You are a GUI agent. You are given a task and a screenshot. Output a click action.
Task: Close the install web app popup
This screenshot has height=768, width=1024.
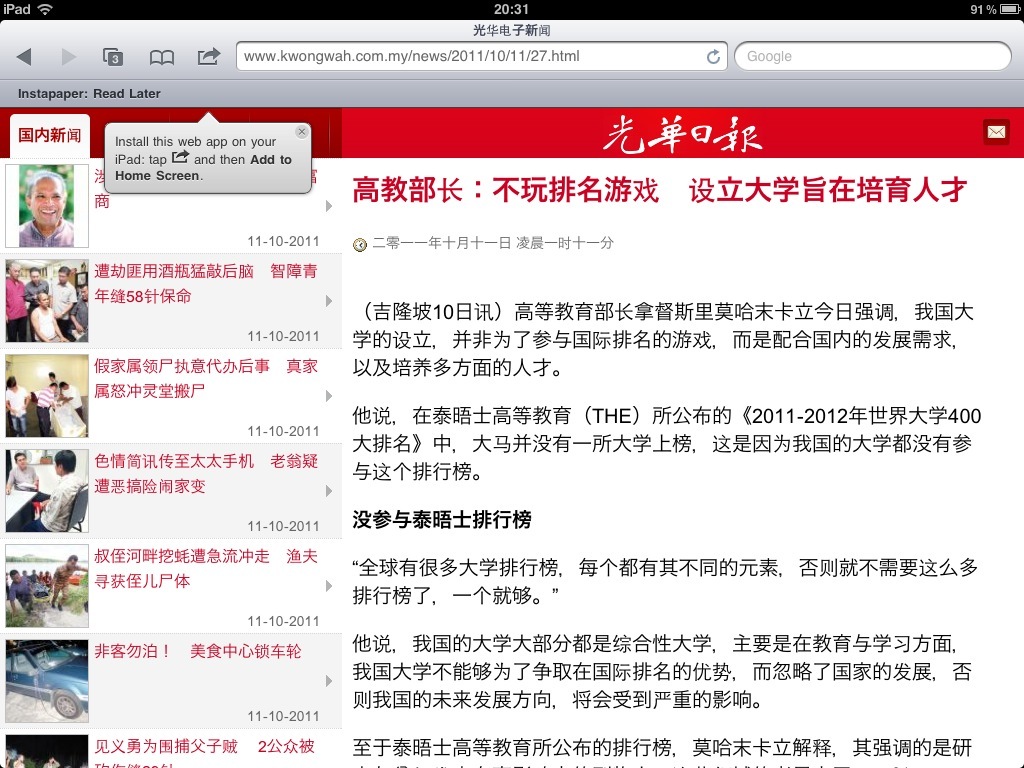(301, 132)
